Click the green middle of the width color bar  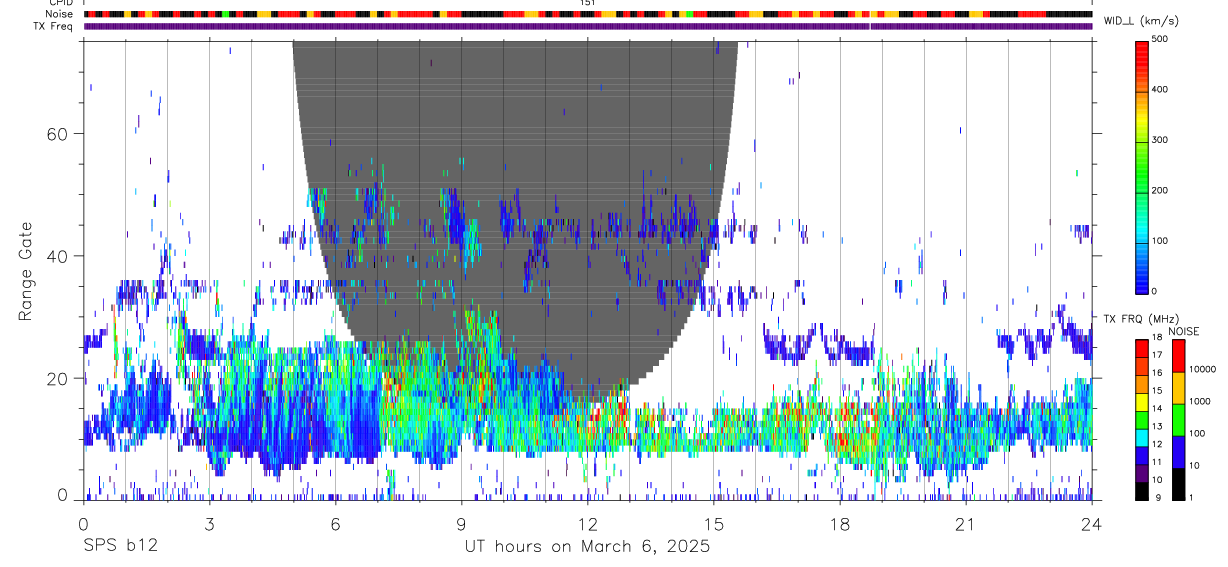coord(1141,170)
